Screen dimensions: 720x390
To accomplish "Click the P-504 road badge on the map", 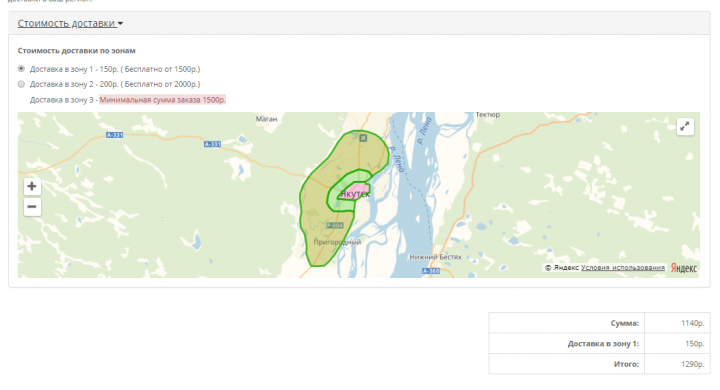I will (x=335, y=226).
